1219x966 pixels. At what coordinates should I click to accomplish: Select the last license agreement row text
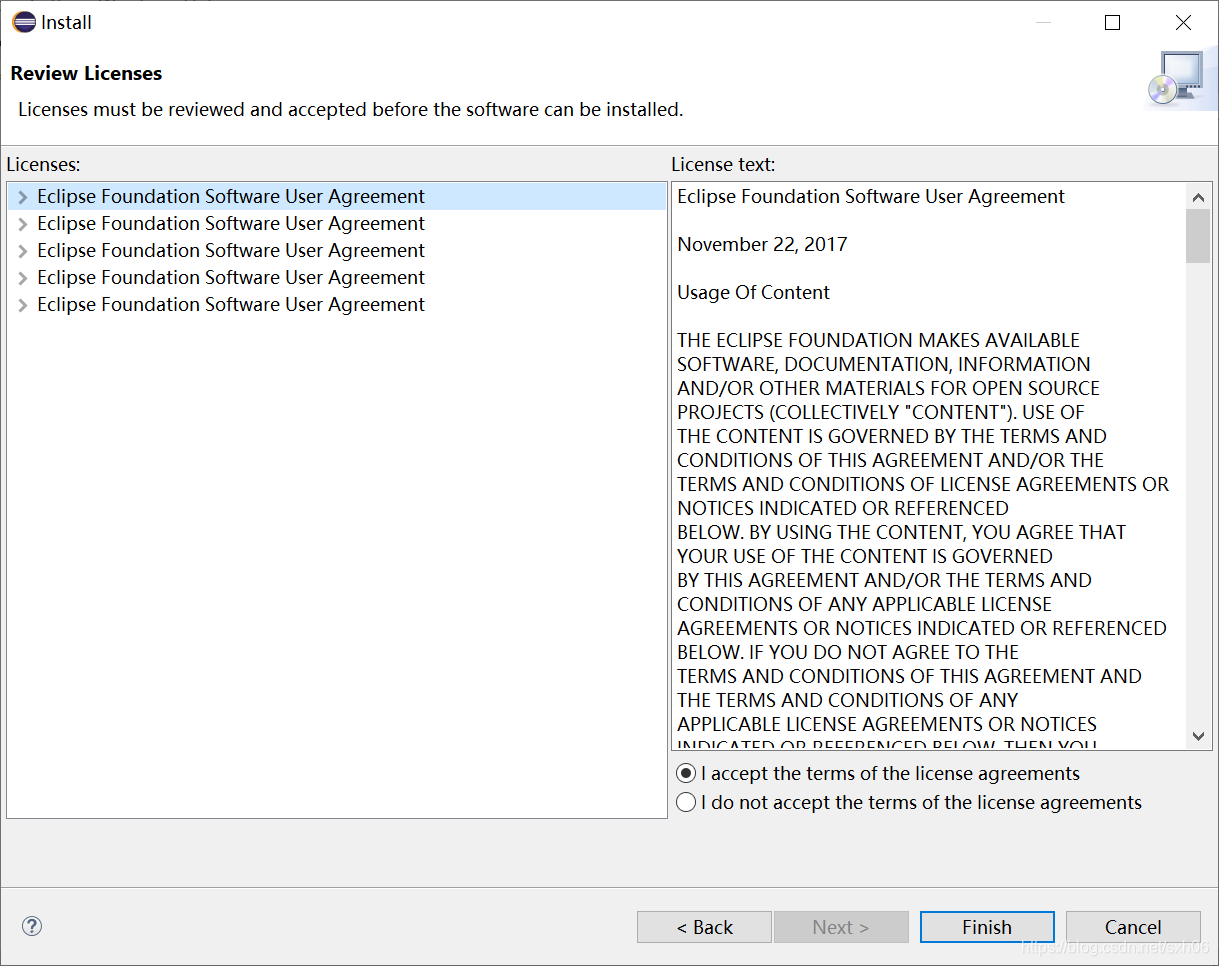[x=231, y=305]
